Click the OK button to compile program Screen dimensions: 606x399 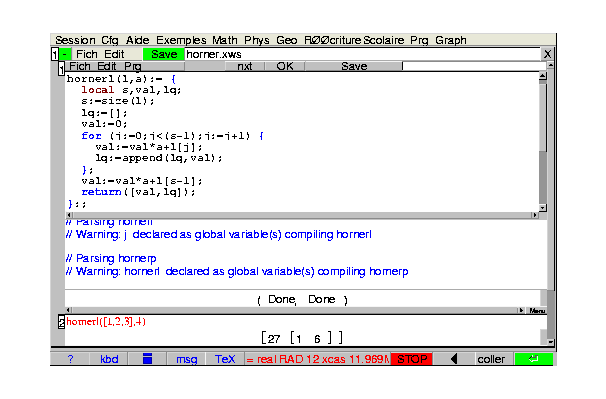point(285,66)
